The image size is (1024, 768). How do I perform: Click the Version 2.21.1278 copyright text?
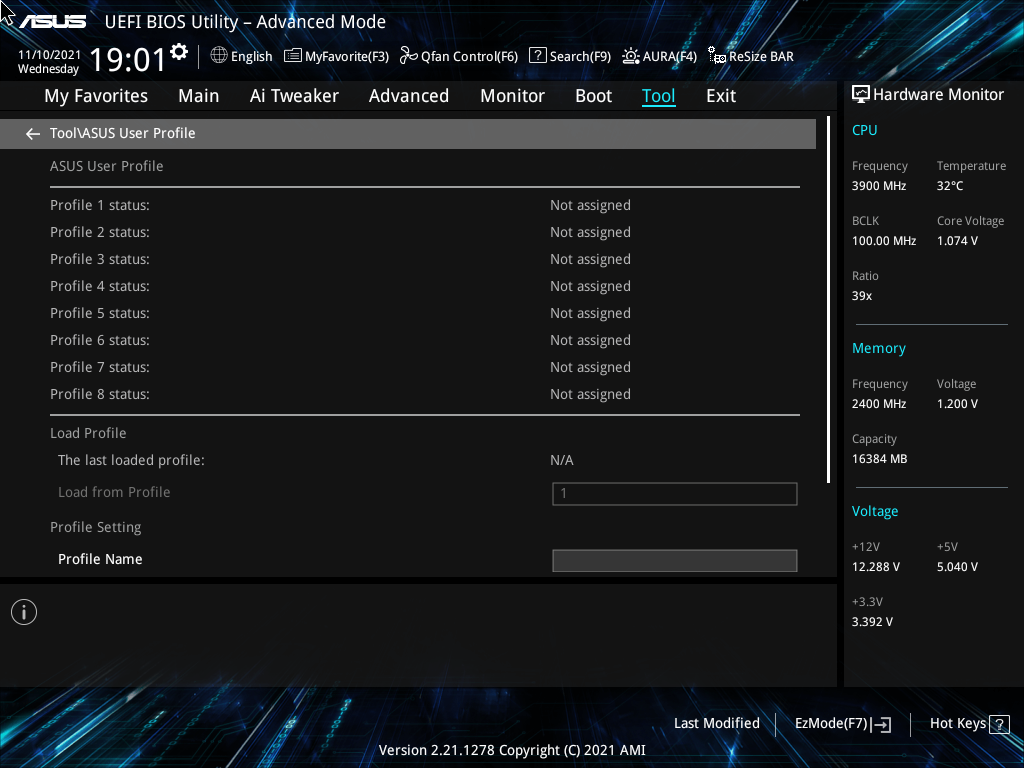(x=512, y=750)
